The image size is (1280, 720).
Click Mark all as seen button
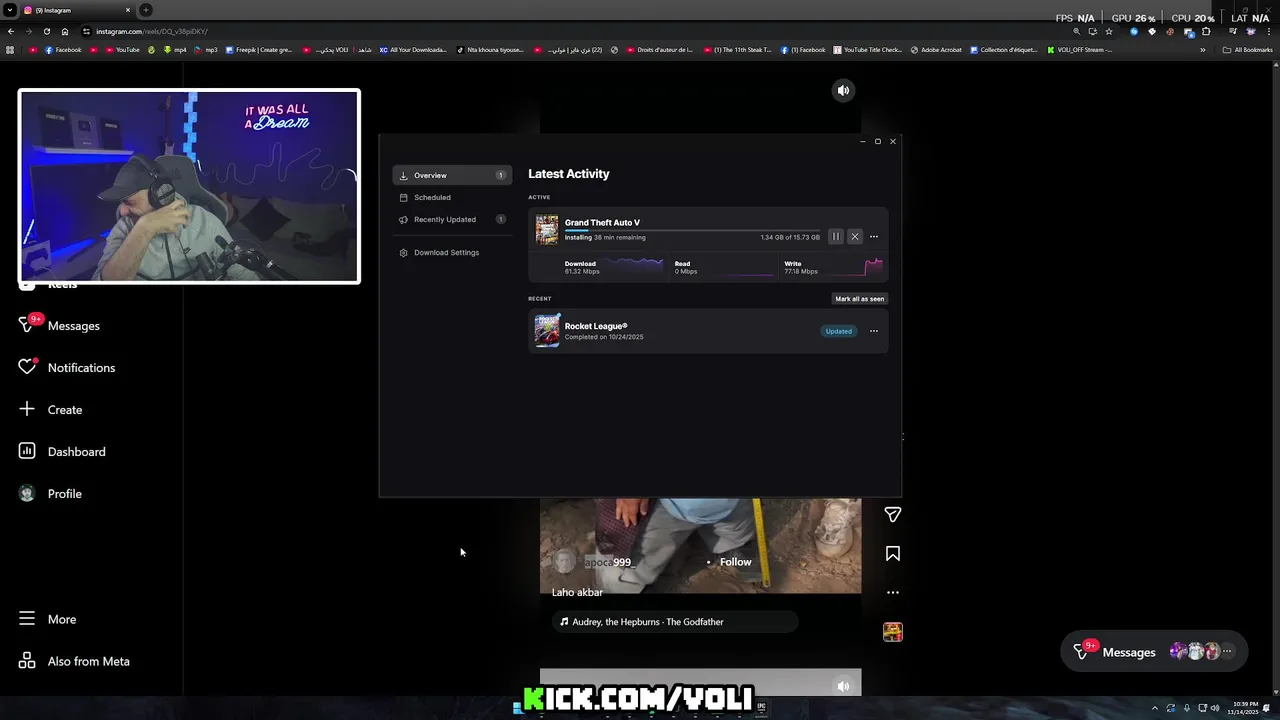click(860, 298)
